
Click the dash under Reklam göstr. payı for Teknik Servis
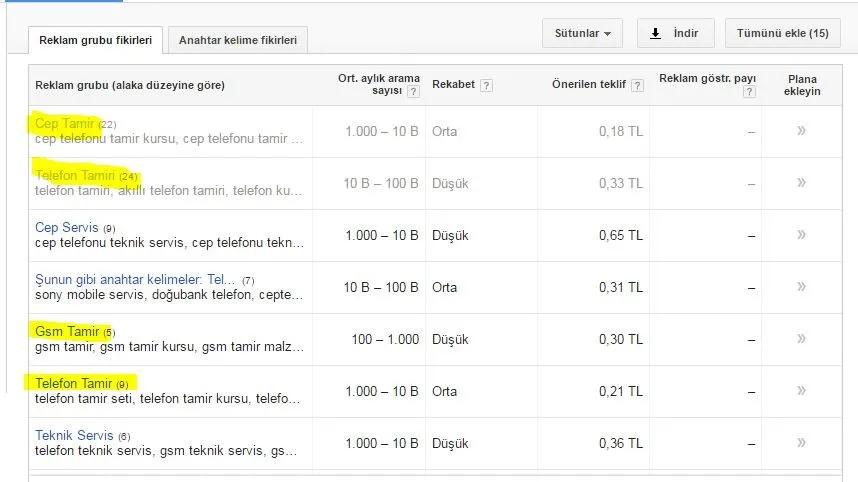click(x=751, y=444)
